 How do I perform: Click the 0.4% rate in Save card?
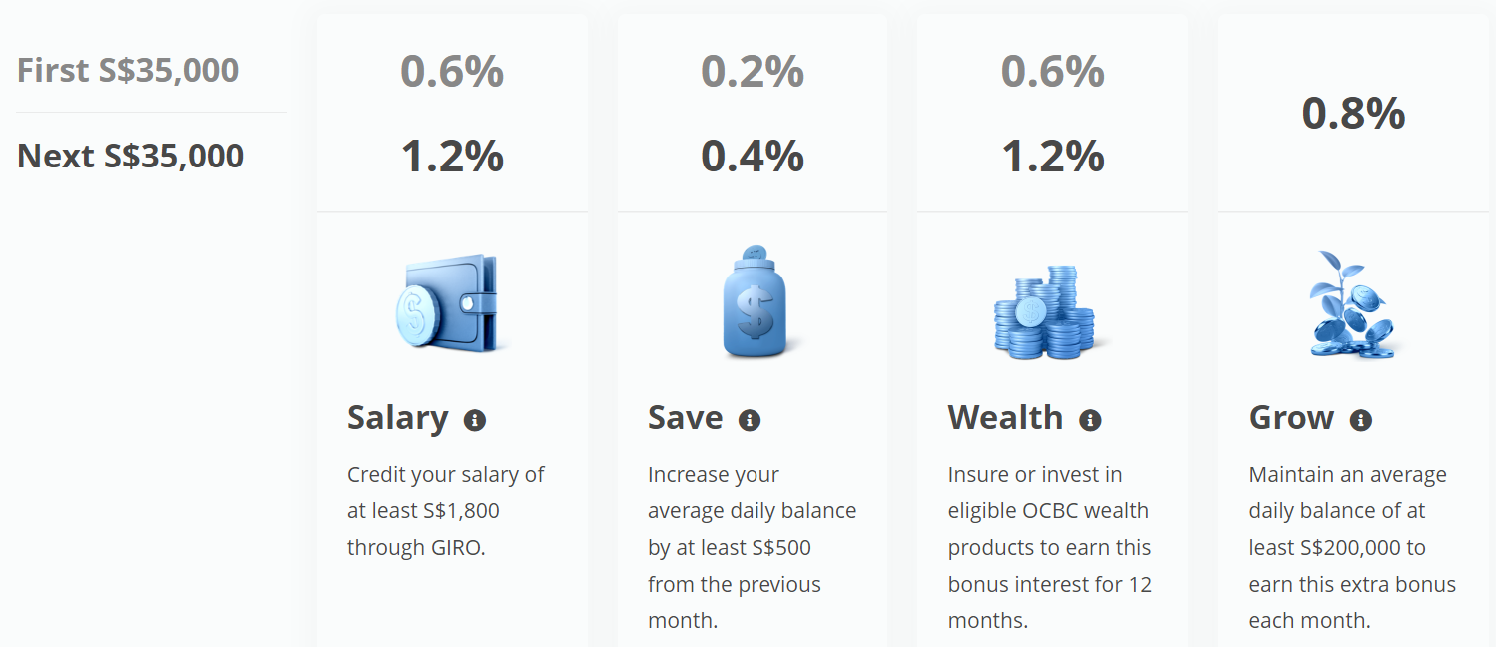point(752,156)
